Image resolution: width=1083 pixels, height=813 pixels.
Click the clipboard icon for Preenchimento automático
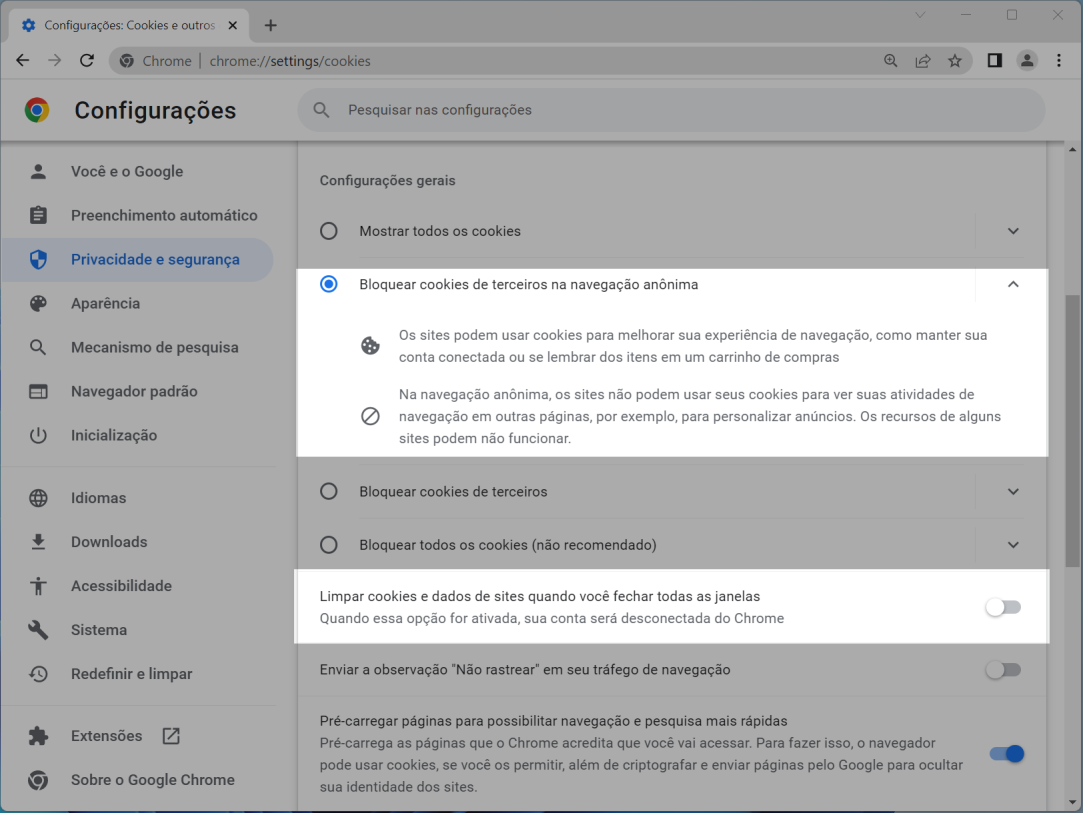tap(38, 216)
